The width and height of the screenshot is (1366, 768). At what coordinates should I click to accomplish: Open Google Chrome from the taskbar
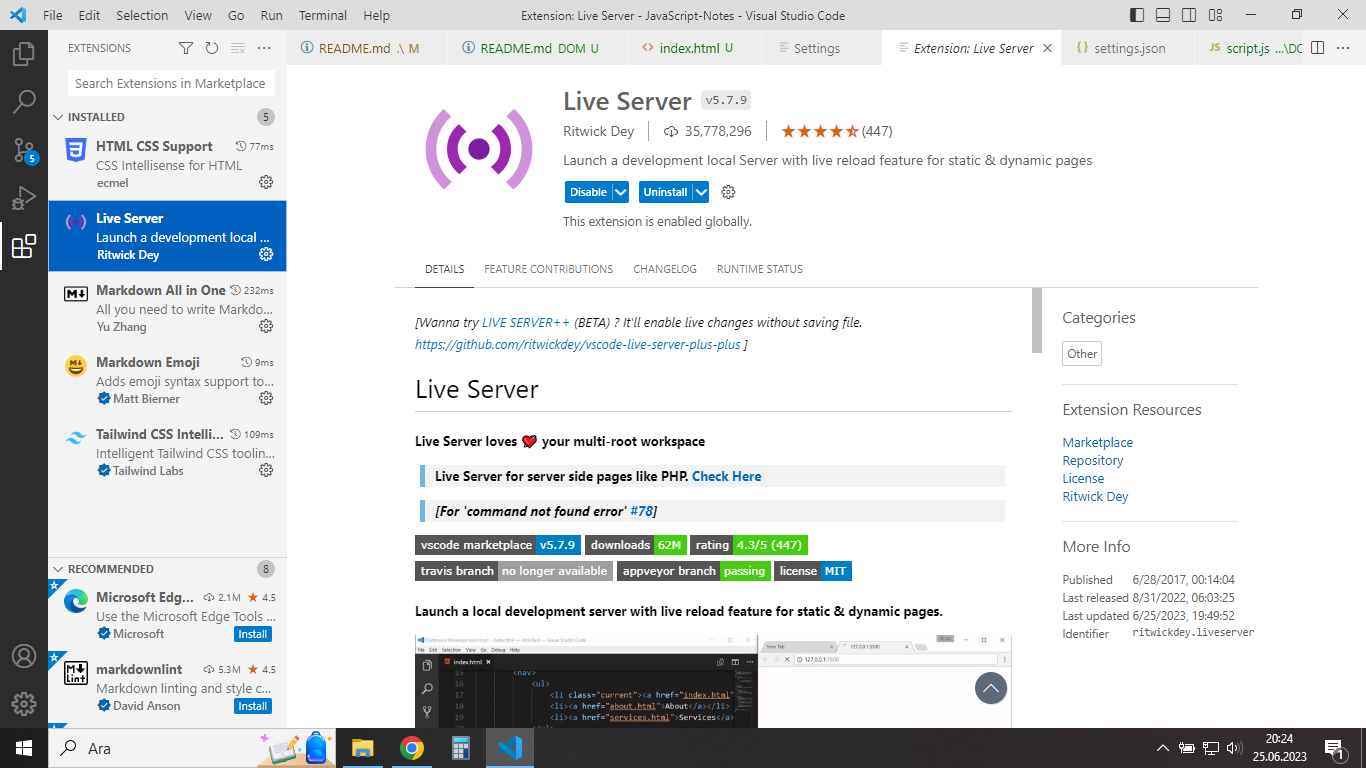point(411,748)
